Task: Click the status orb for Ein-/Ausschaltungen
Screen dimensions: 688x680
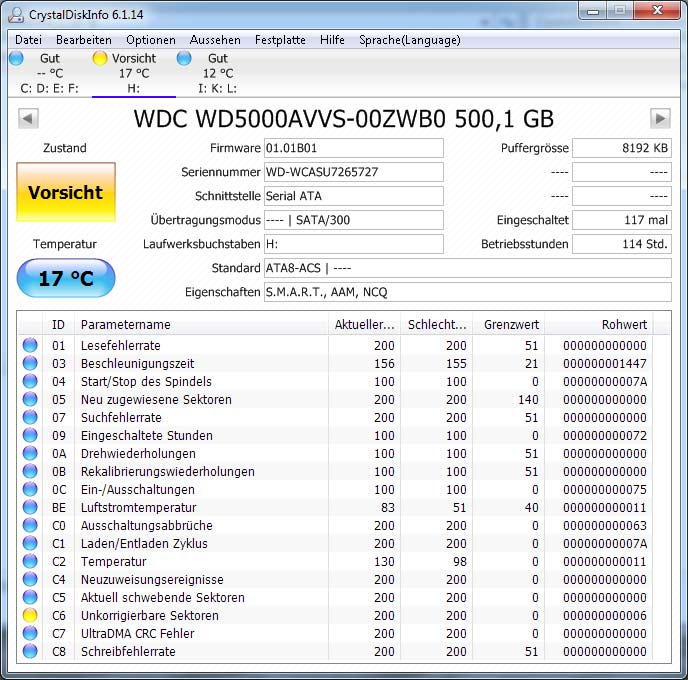Action: pos(30,489)
